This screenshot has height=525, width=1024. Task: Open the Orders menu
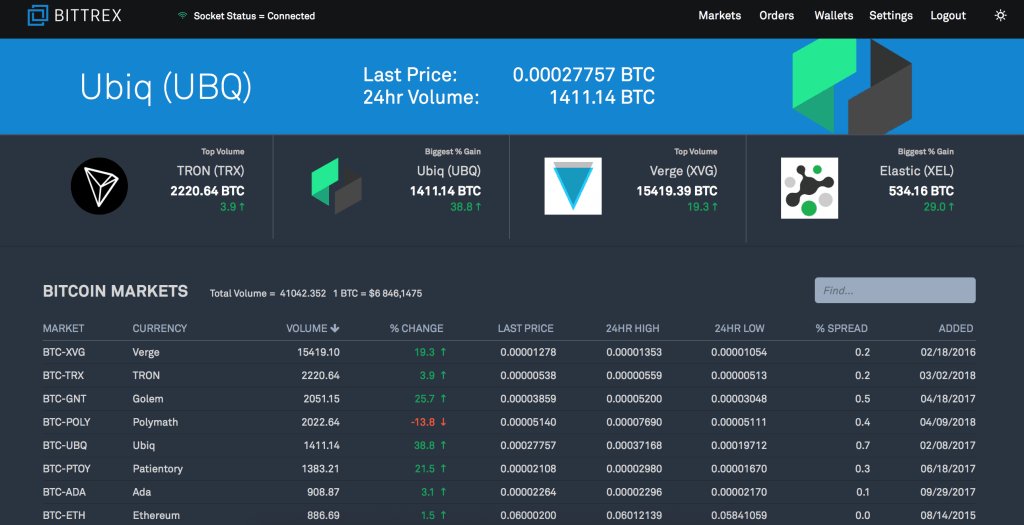click(776, 15)
